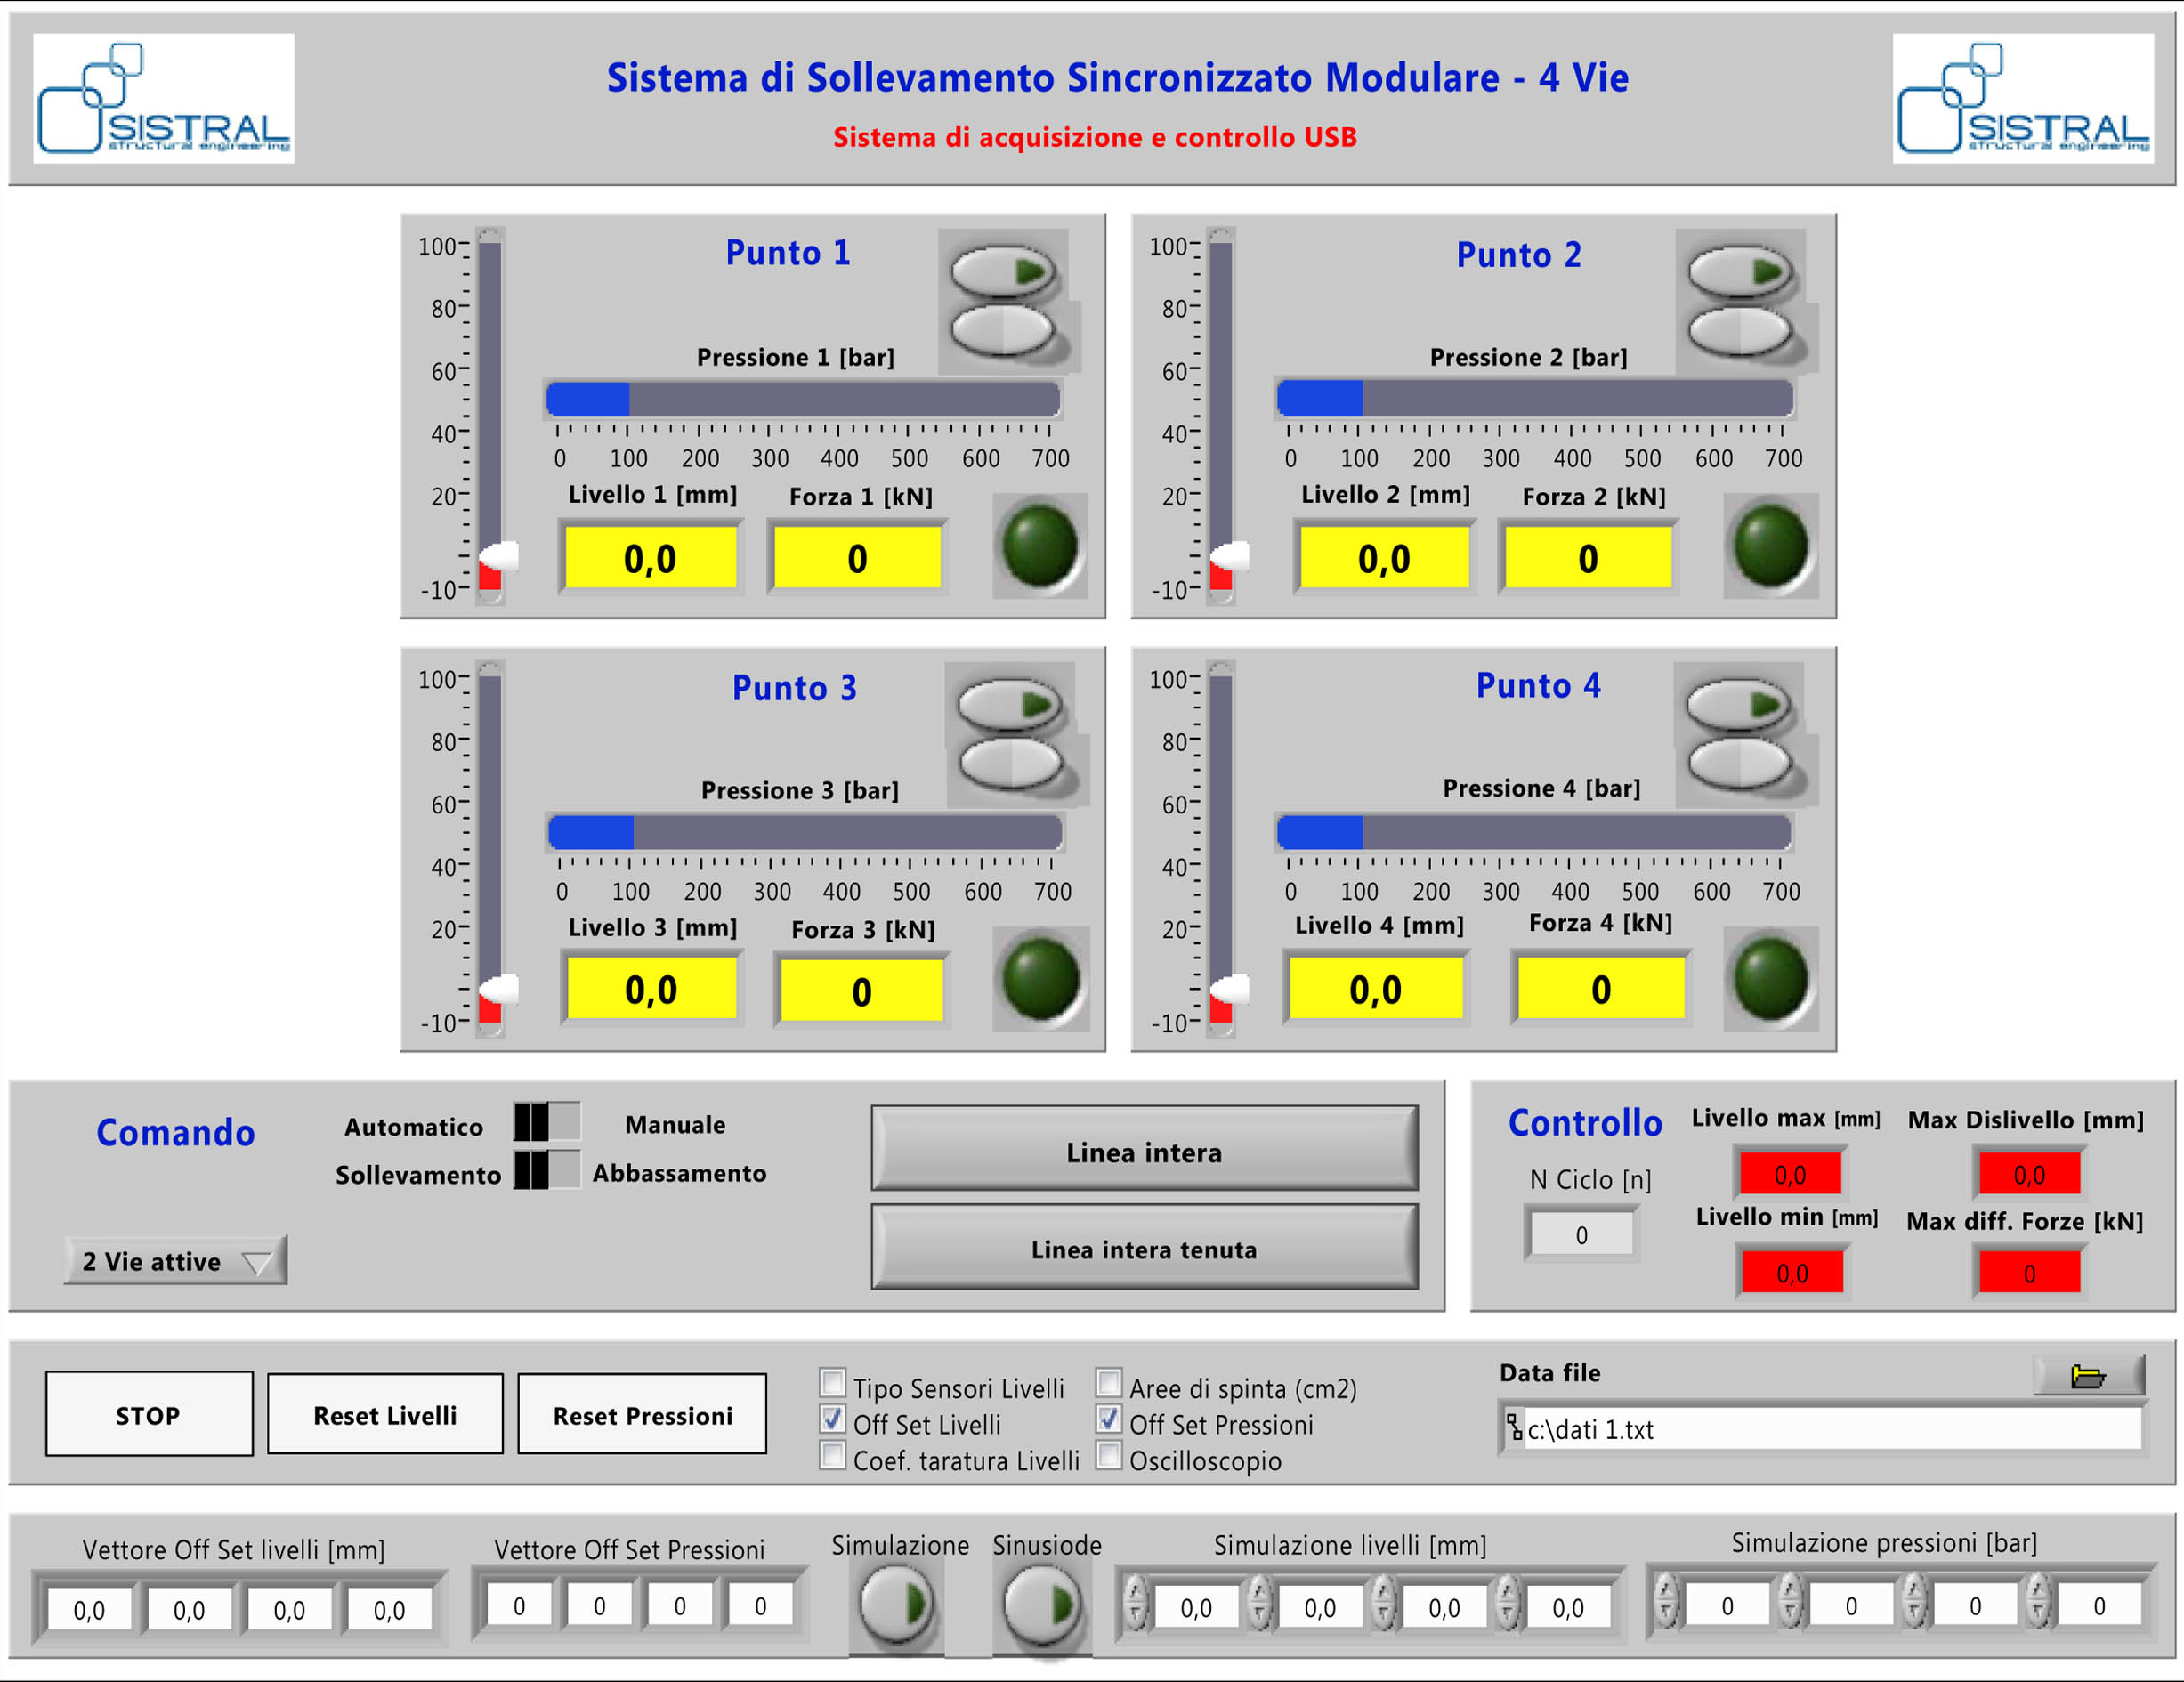Click the Livello 1 [mm] yellow display

650,557
